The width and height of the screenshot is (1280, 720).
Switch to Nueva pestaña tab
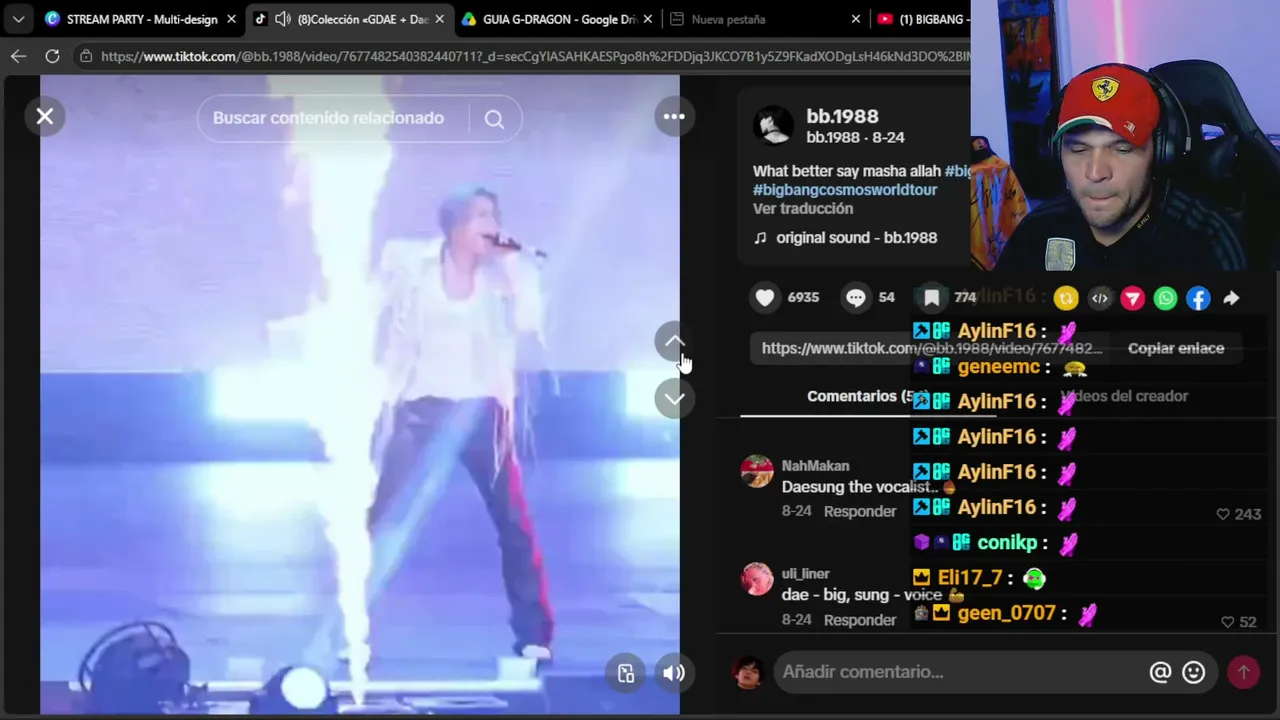765,19
